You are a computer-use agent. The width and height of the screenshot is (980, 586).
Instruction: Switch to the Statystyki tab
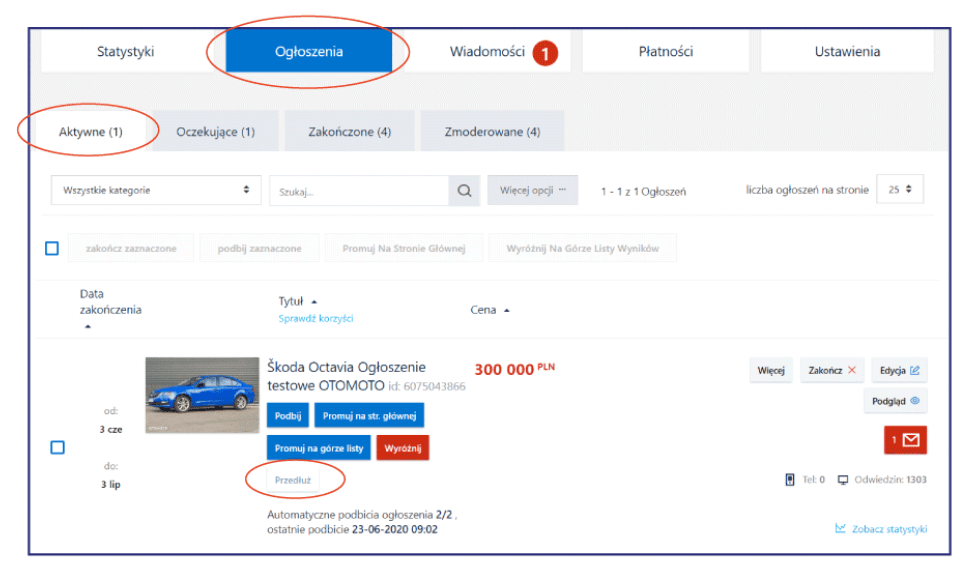[x=126, y=52]
